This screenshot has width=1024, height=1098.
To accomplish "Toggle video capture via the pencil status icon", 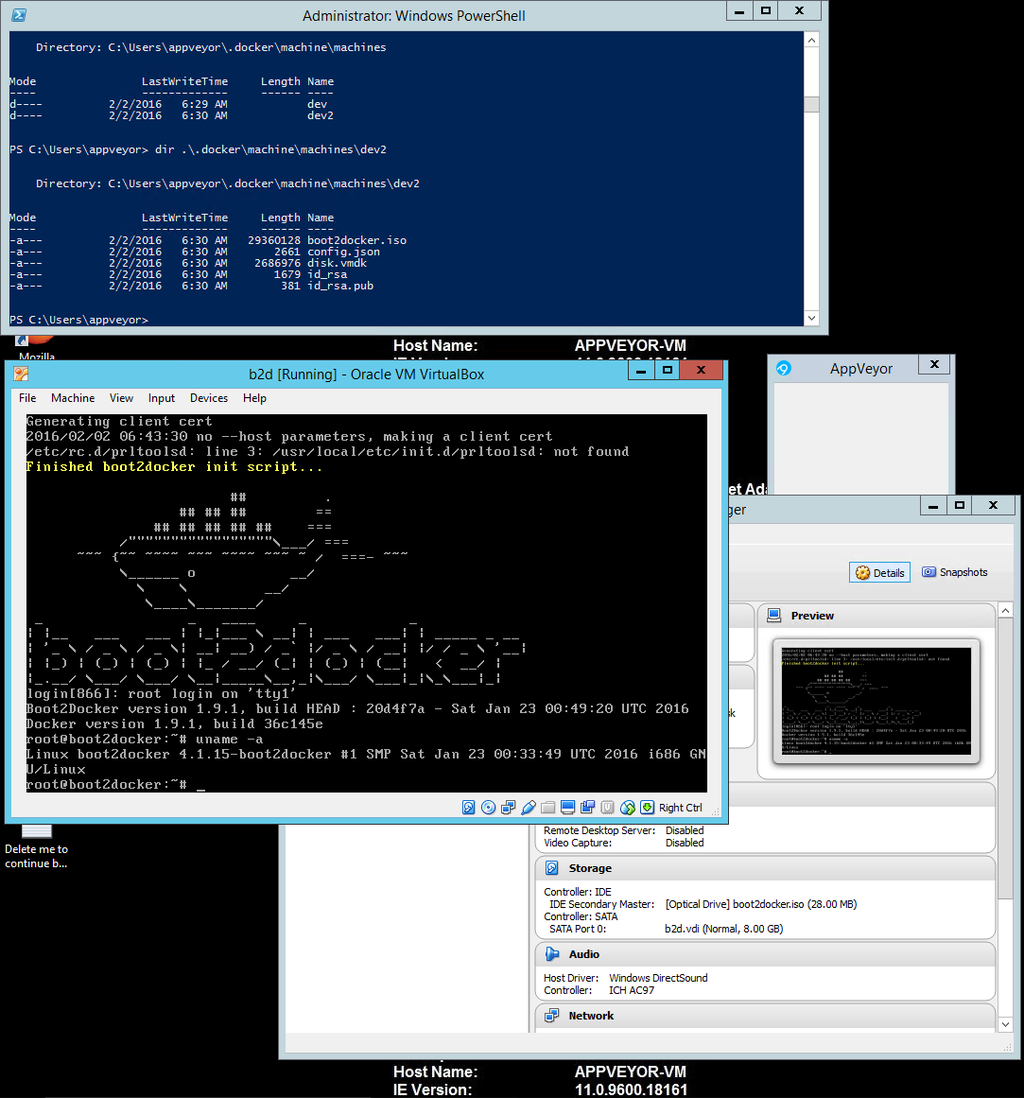I will point(528,807).
